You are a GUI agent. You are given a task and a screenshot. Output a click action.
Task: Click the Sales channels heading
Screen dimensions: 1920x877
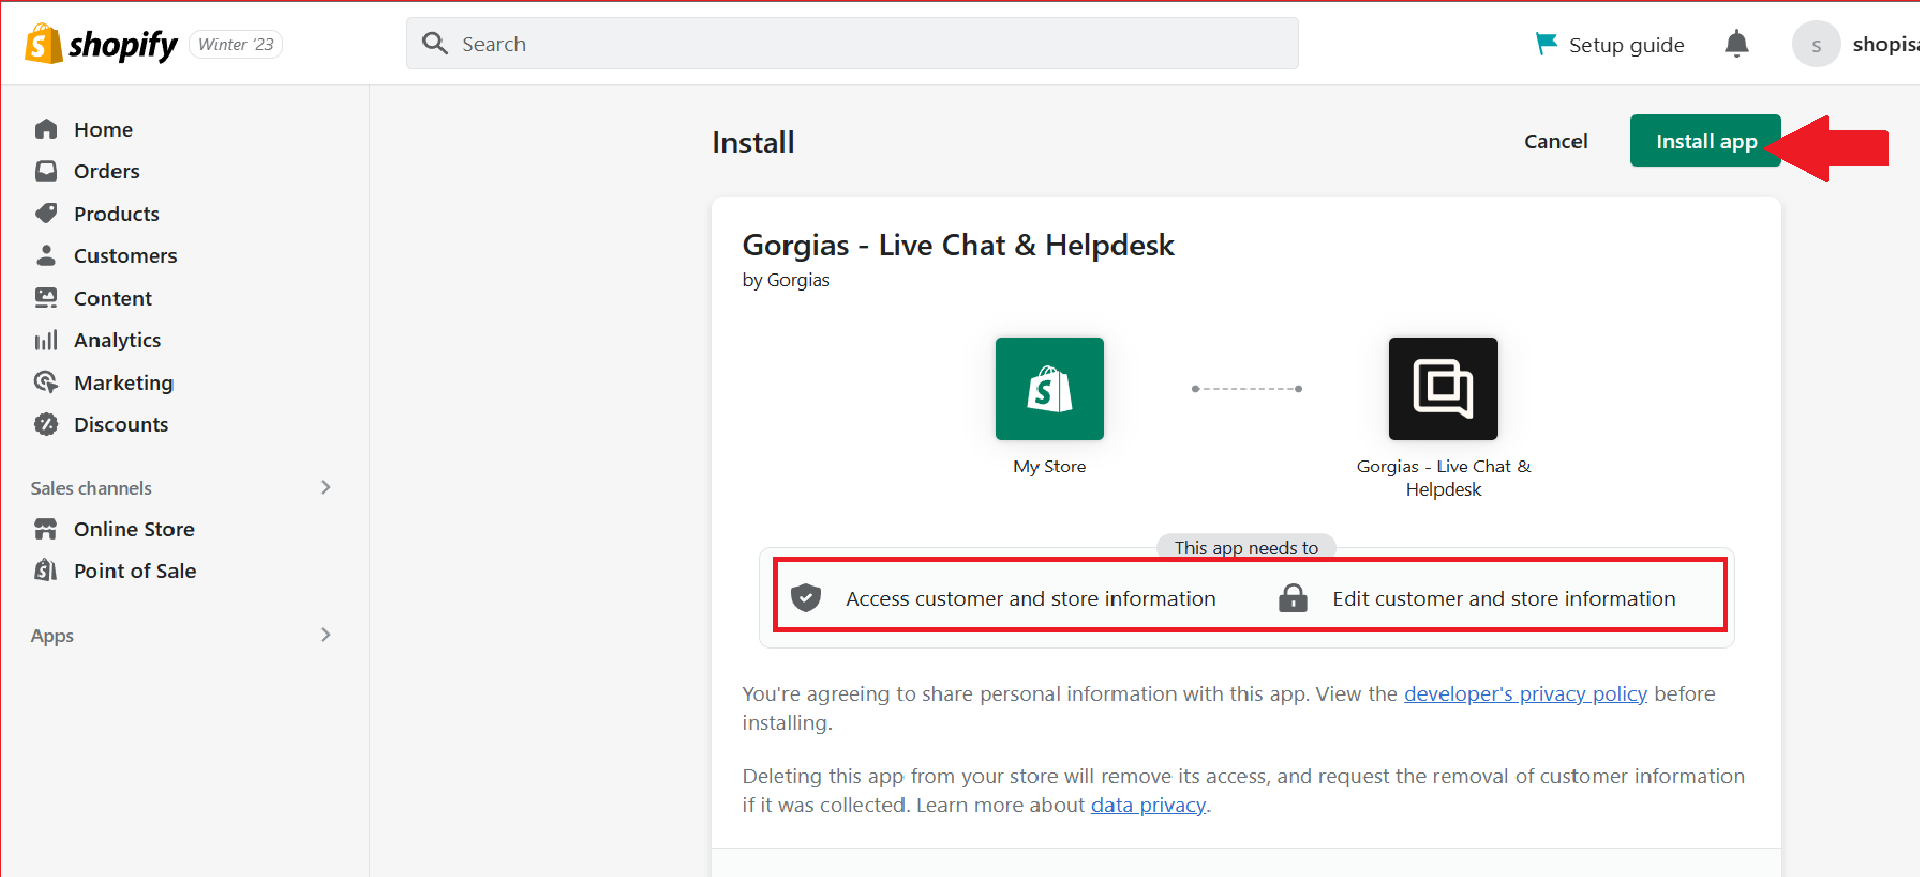tap(91, 488)
